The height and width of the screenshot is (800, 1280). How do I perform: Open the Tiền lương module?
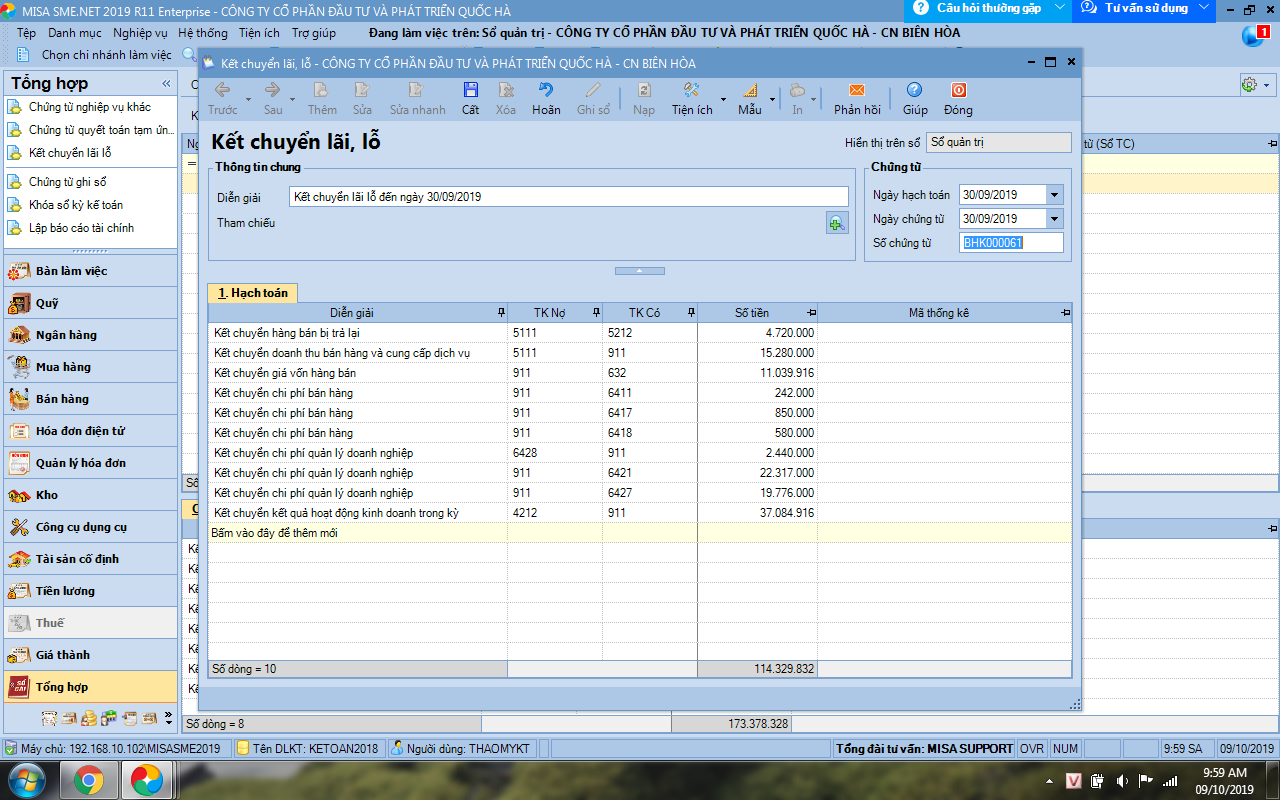90,591
